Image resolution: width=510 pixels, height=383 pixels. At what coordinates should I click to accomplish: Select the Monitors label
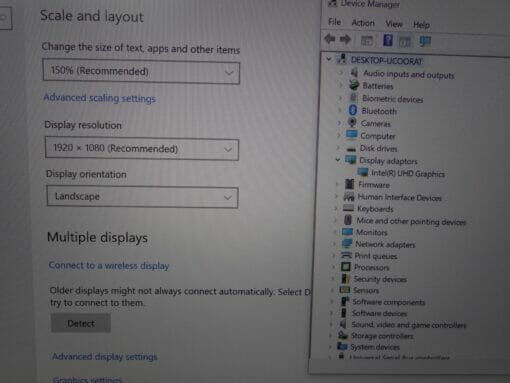372,232
